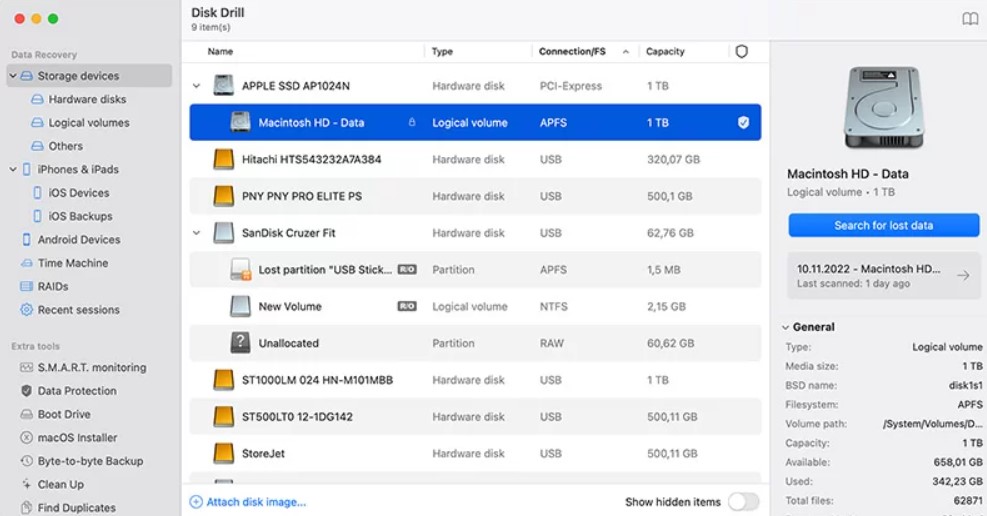Select Time Machine in sidebar

coord(72,263)
